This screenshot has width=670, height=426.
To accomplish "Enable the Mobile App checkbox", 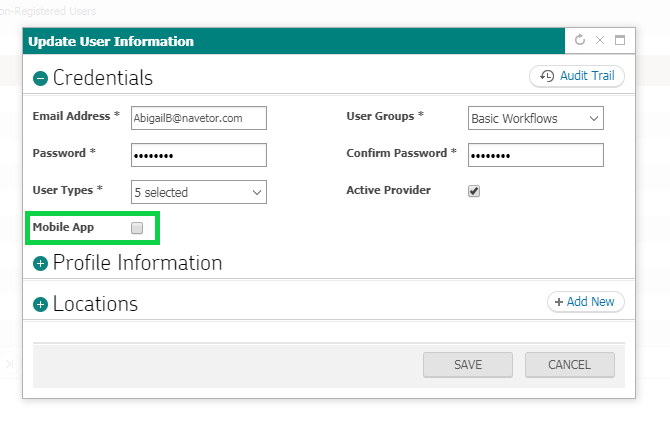I will pos(137,228).
